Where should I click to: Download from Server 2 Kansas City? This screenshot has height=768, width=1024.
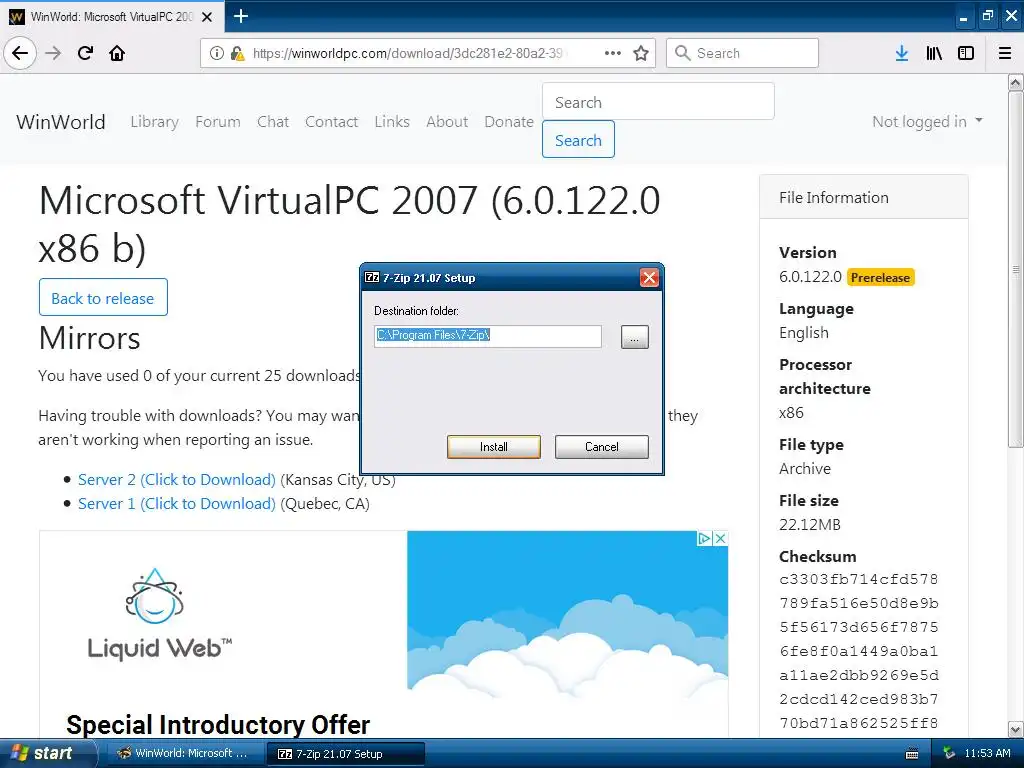176,479
